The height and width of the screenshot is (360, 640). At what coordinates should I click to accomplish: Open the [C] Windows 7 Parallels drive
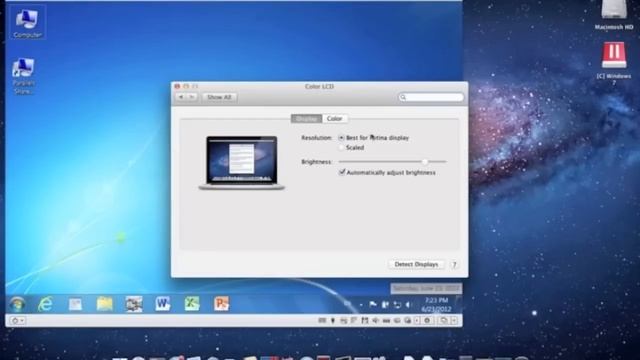613,63
